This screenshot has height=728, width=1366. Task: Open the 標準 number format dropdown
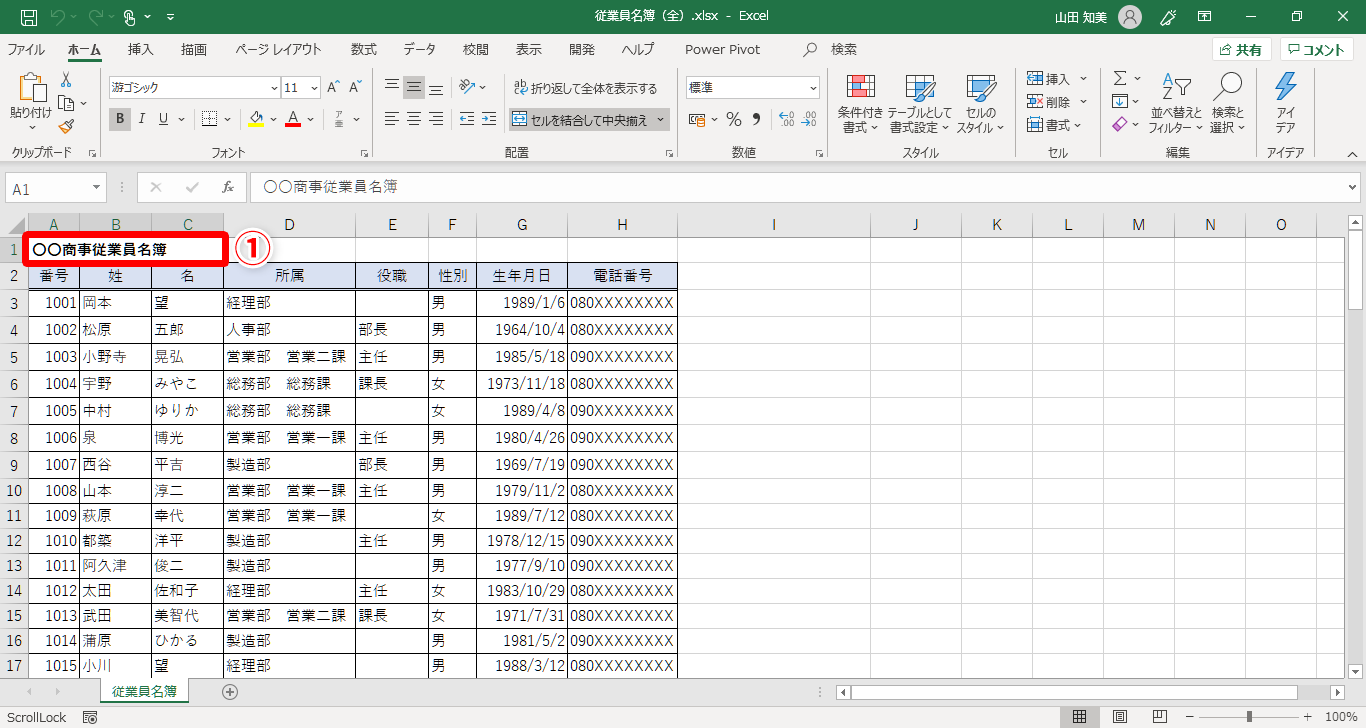coord(812,88)
